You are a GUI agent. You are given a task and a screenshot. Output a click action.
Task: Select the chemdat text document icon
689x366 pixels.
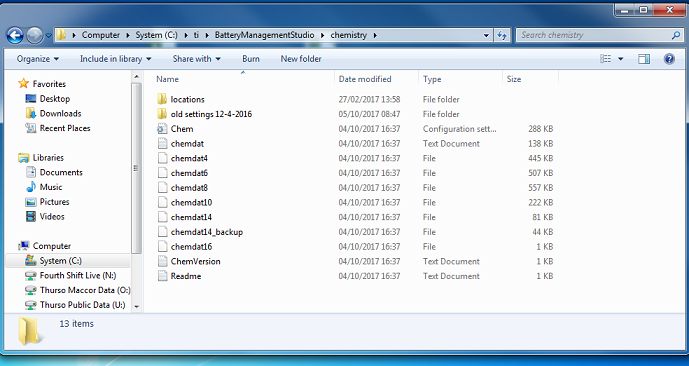(x=162, y=144)
